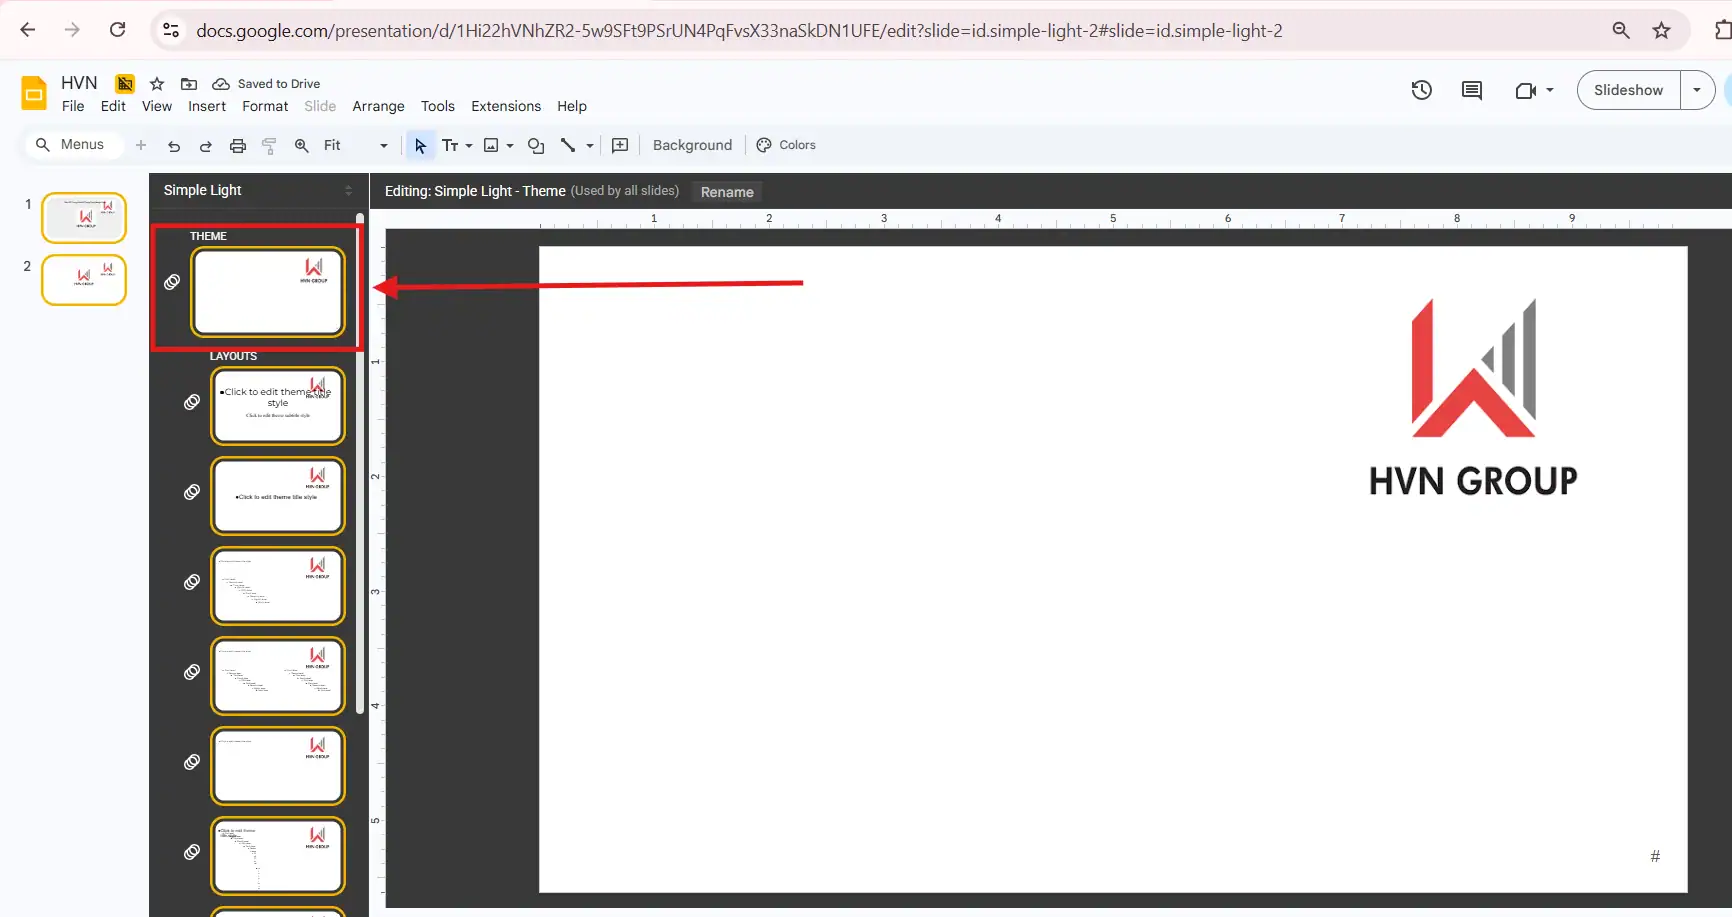
Task: Open the Arrange menu
Action: pyautogui.click(x=378, y=106)
